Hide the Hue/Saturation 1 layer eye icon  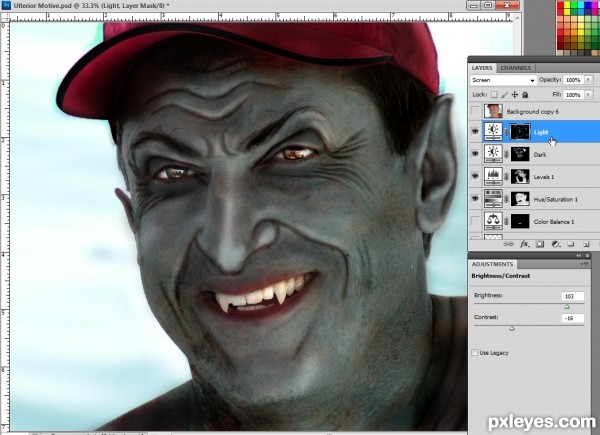(x=475, y=198)
